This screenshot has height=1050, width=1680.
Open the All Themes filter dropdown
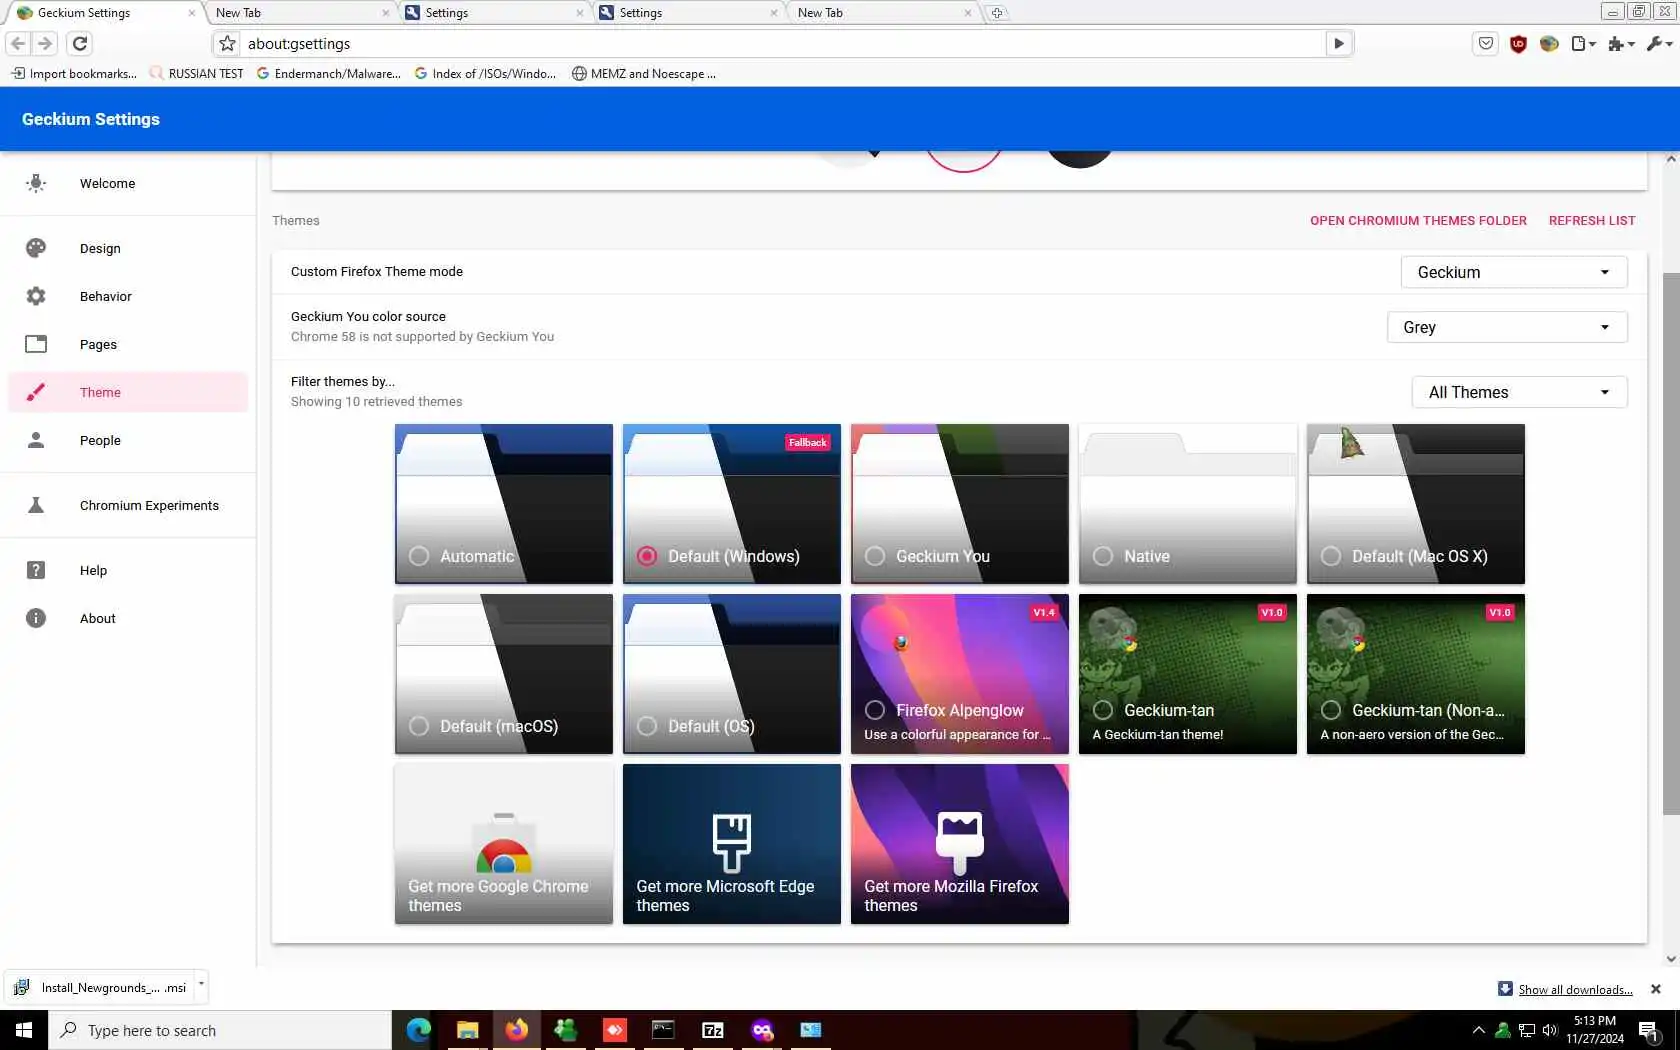[1519, 392]
